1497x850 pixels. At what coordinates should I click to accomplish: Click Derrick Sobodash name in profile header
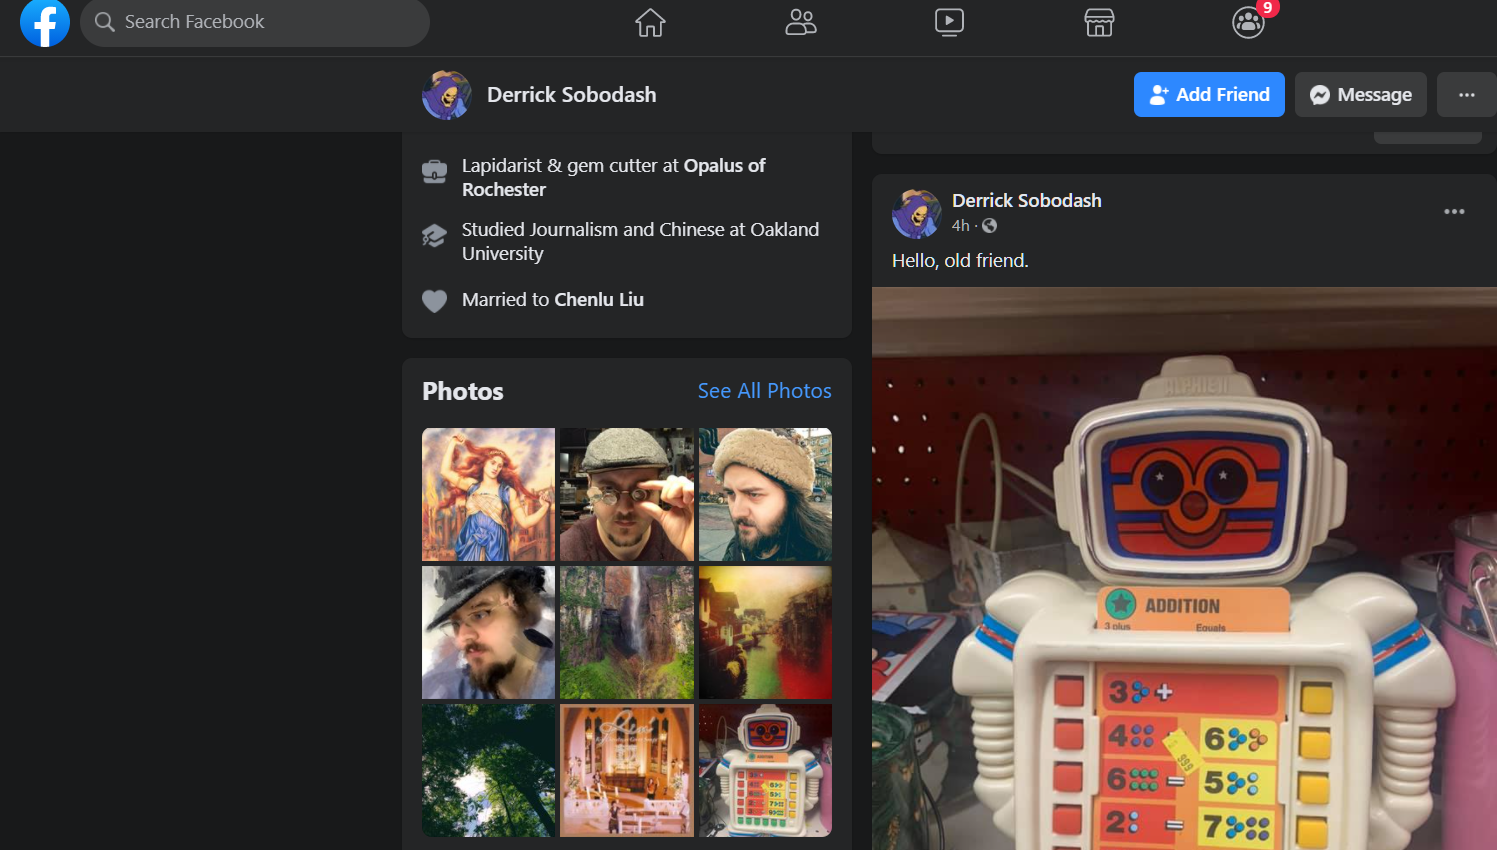(x=572, y=95)
